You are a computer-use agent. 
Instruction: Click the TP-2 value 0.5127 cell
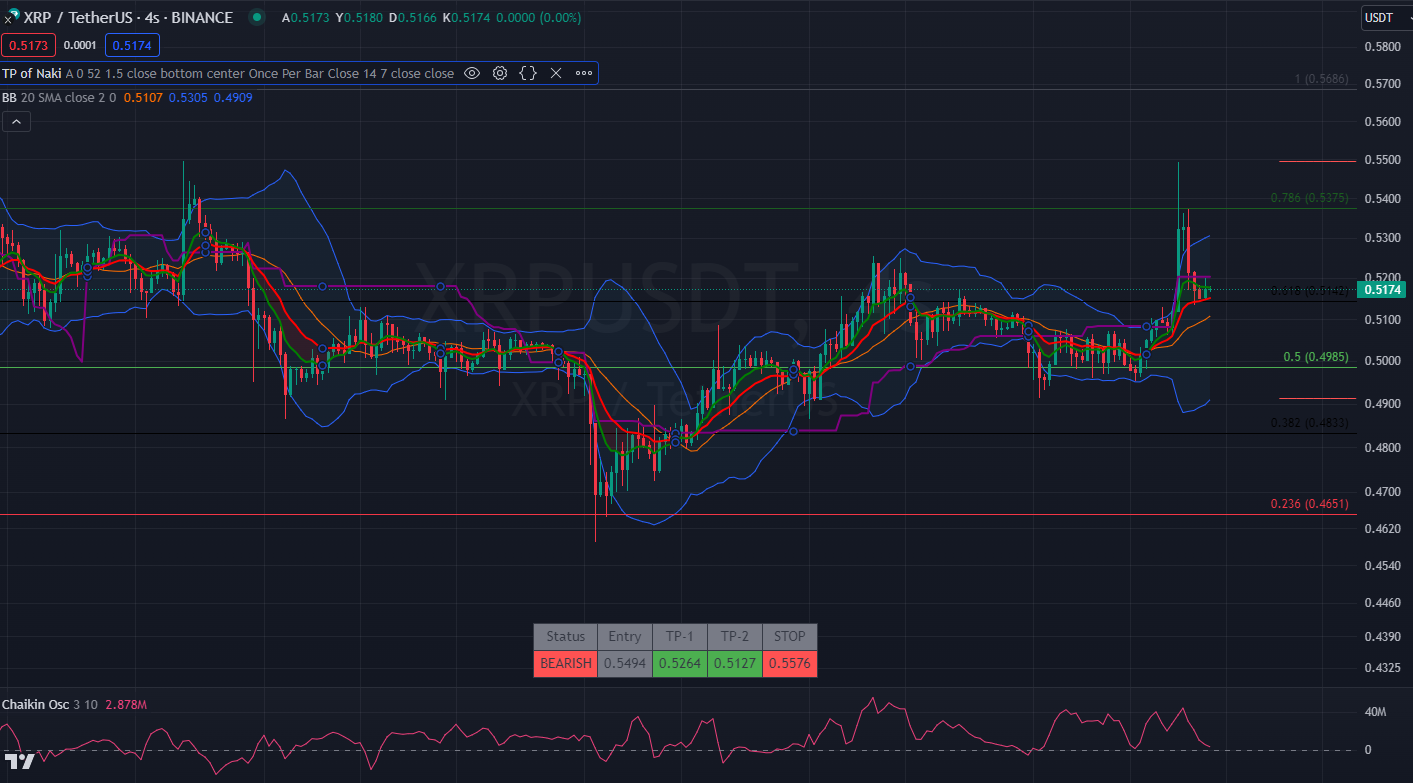pyautogui.click(x=735, y=663)
